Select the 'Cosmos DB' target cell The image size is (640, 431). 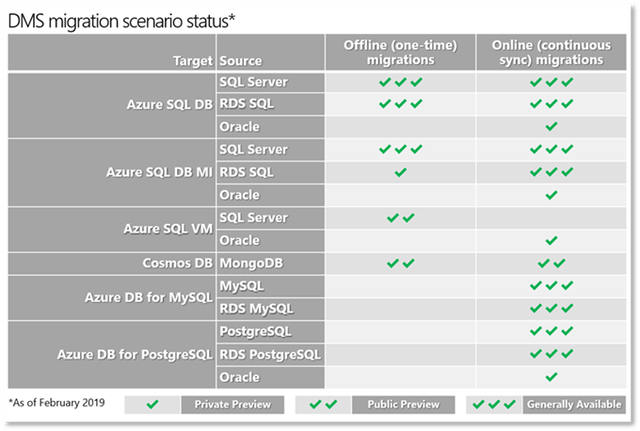click(x=112, y=263)
